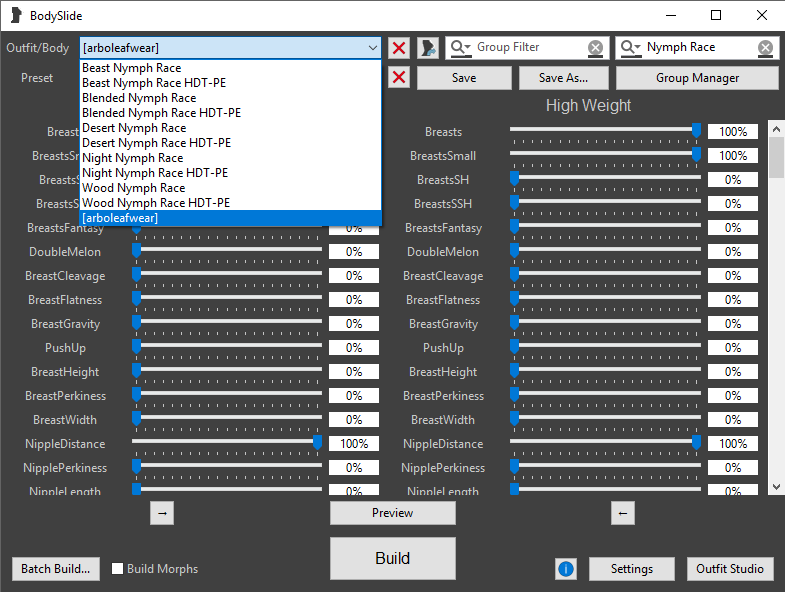Show the outfit Preview window
The width and height of the screenshot is (785, 592).
pyautogui.click(x=392, y=513)
